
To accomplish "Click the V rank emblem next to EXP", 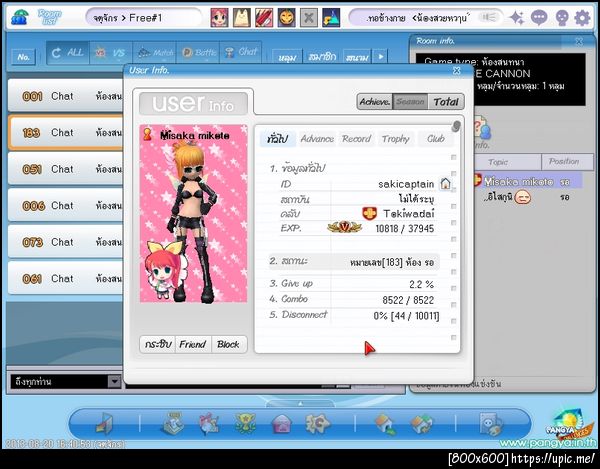I will [x=344, y=227].
